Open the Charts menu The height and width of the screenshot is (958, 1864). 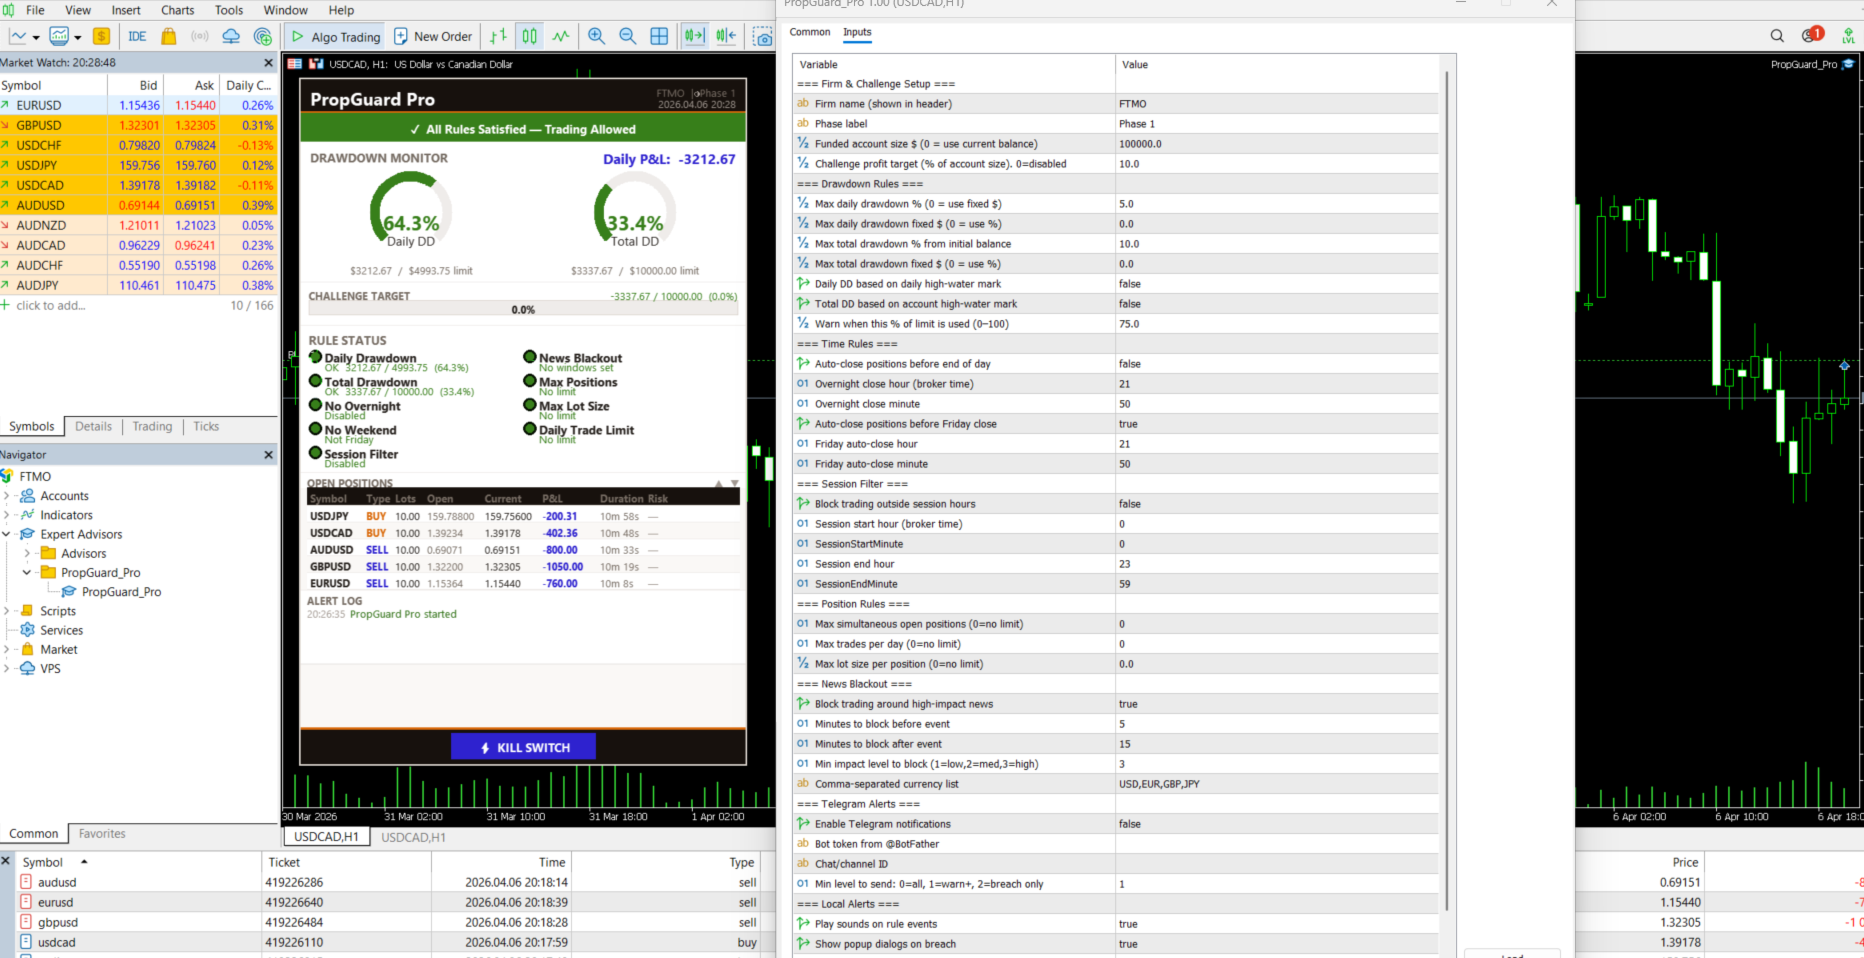tap(178, 10)
